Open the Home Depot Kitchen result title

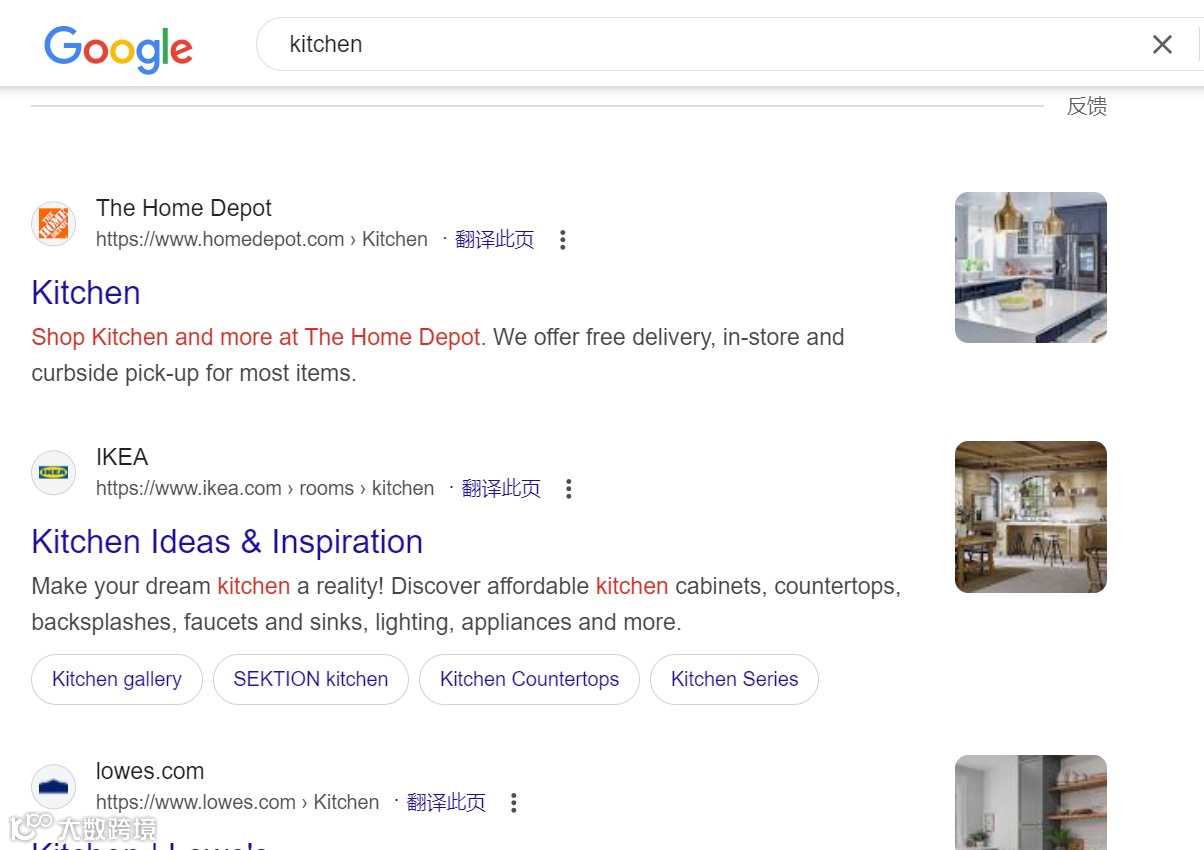pos(86,293)
